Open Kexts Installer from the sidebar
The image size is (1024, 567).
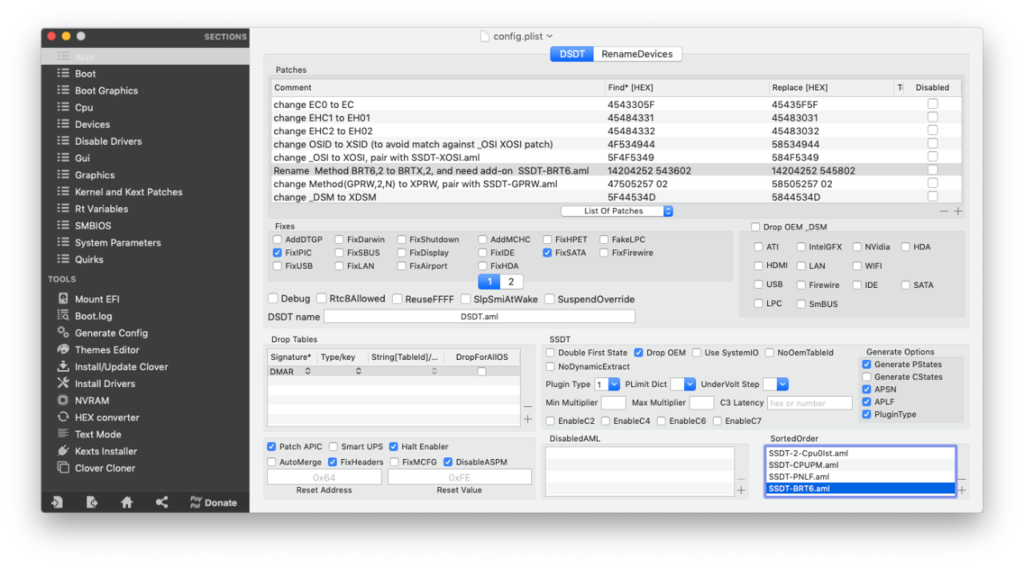point(104,451)
